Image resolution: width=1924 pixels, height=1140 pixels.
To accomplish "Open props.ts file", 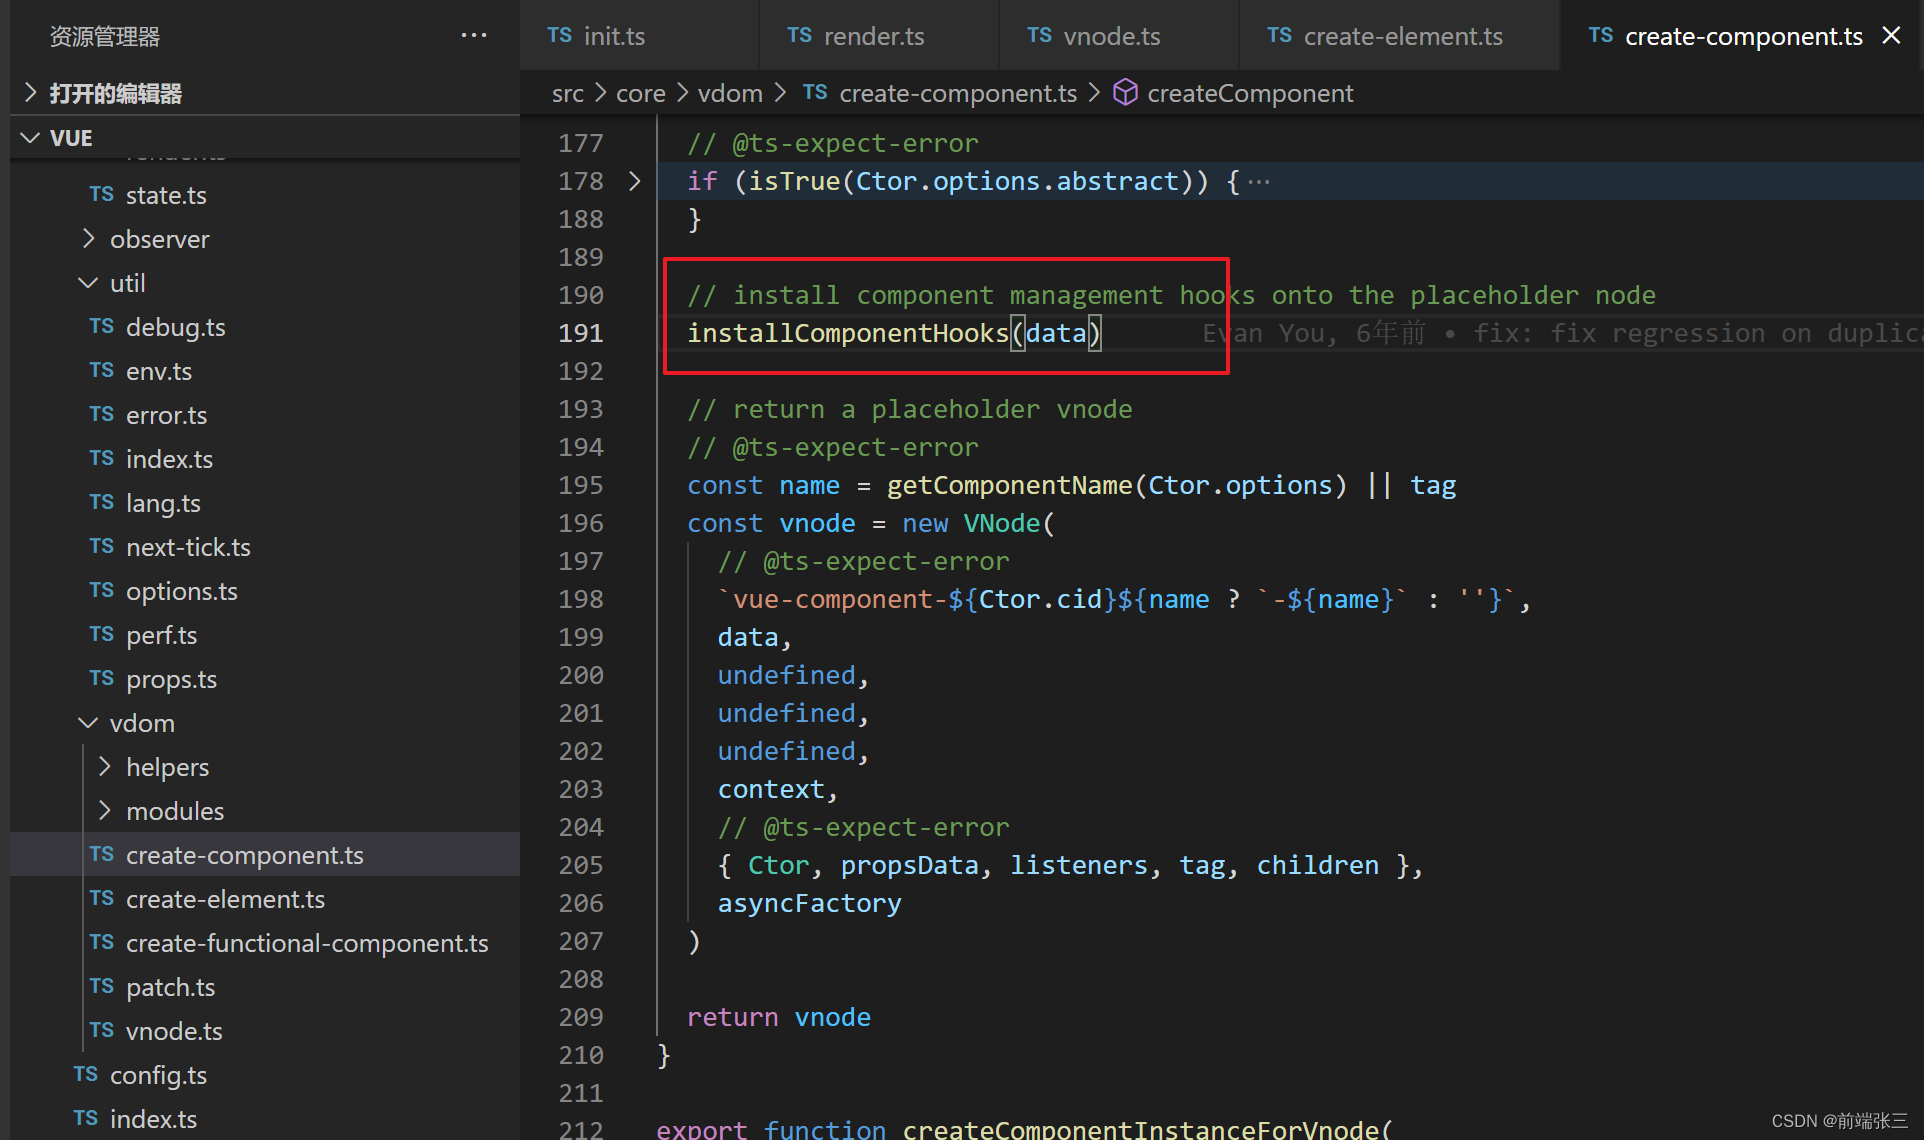I will tap(264, 679).
